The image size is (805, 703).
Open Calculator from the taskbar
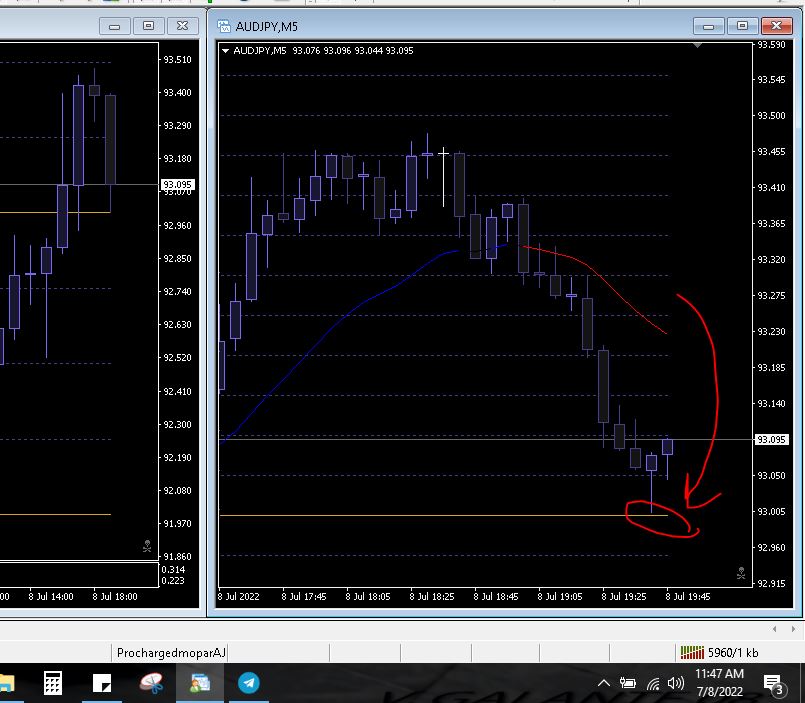(53, 683)
